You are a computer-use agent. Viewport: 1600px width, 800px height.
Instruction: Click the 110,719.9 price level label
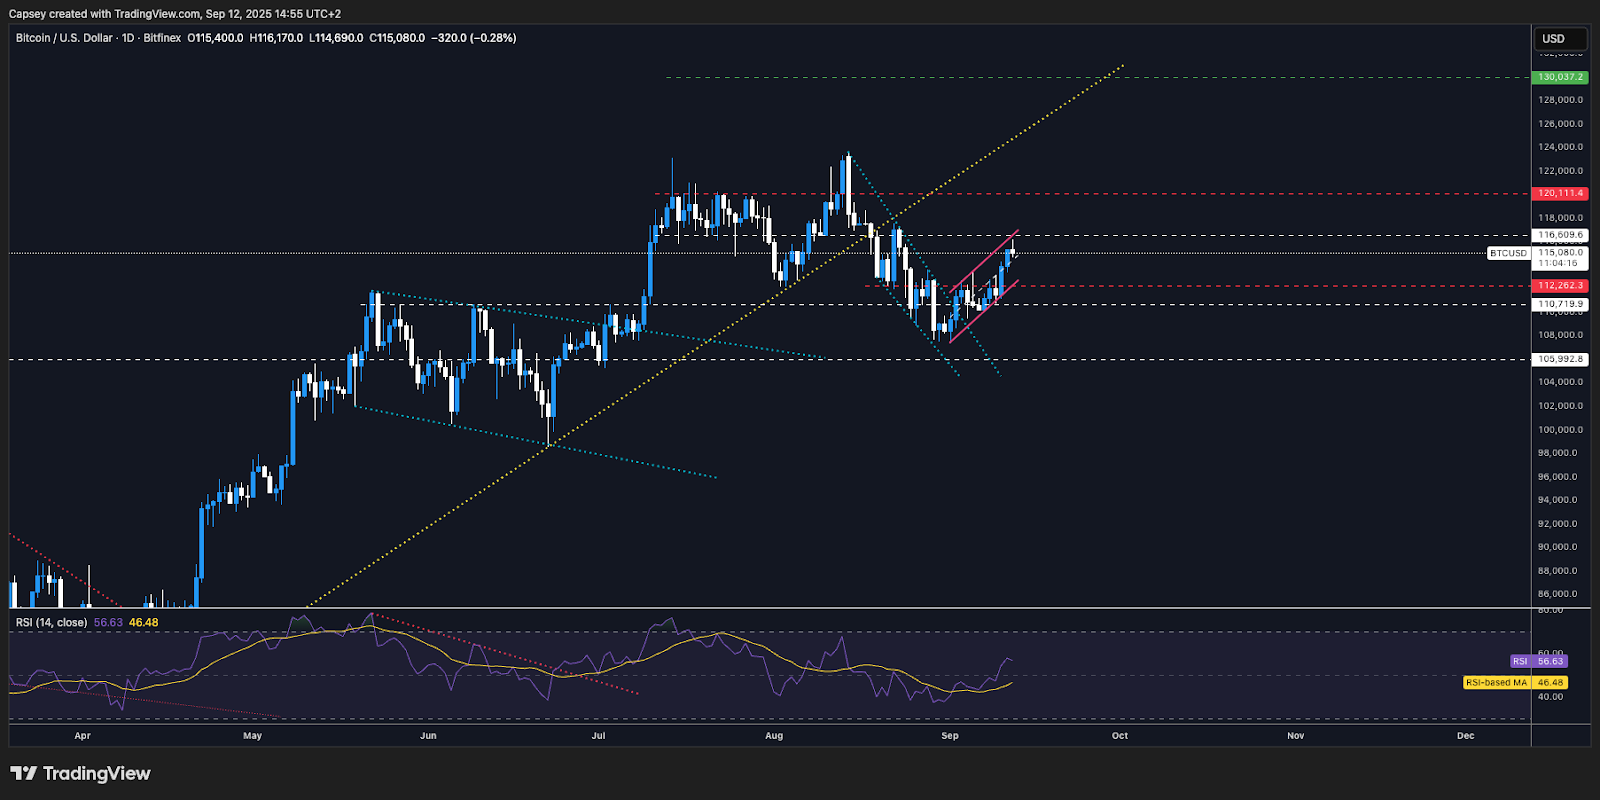coord(1560,304)
